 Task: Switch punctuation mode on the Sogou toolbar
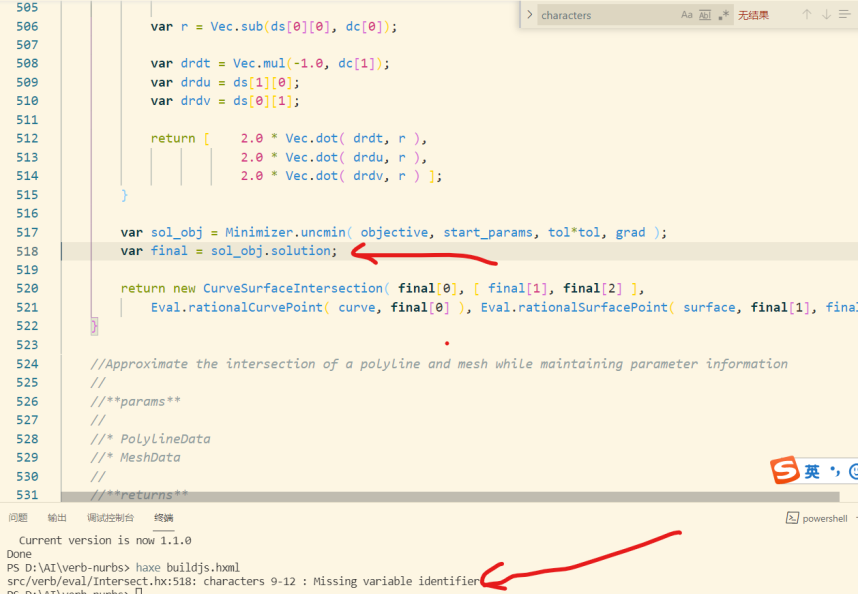(x=835, y=470)
